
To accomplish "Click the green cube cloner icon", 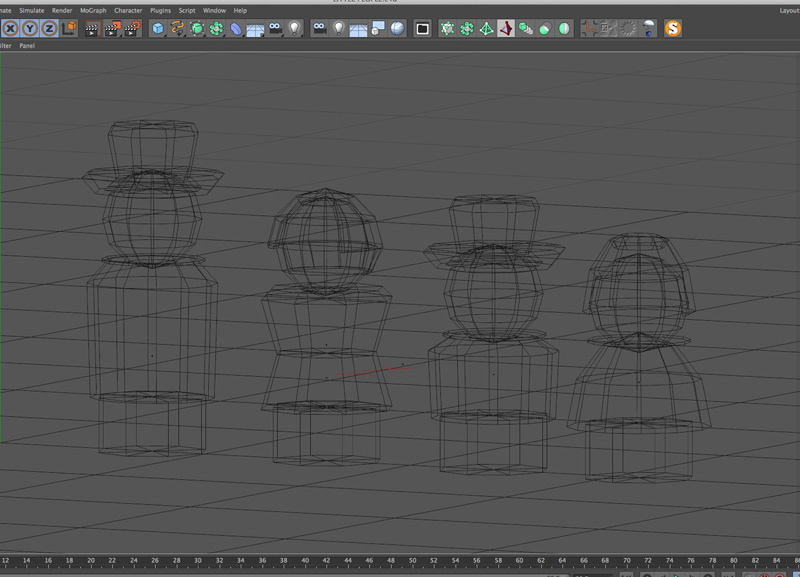I will [x=525, y=29].
